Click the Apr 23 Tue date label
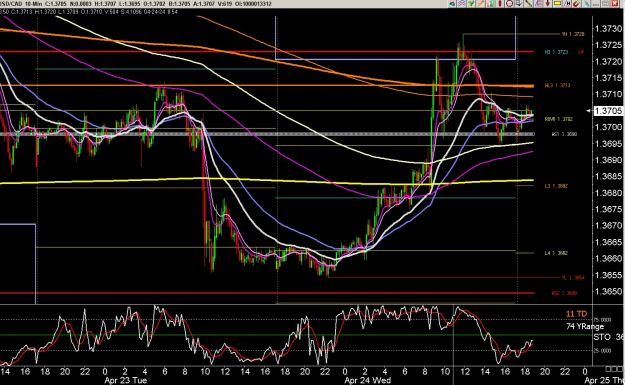Viewport: 625px width, 385px height. click(126, 380)
